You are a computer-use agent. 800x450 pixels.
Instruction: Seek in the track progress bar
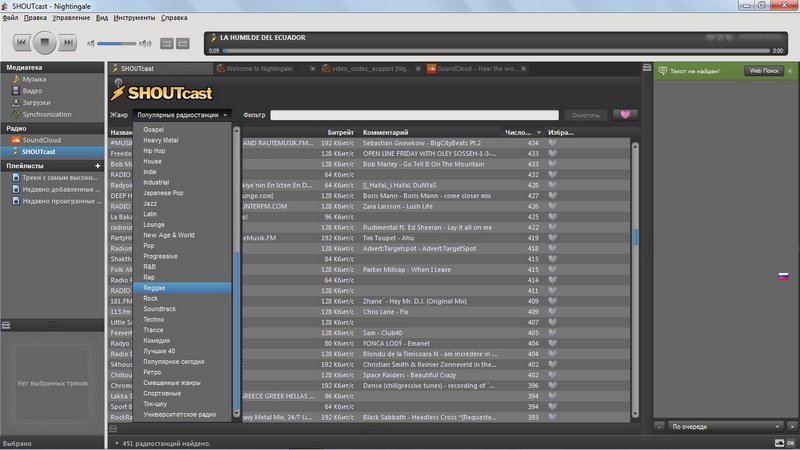coord(496,51)
